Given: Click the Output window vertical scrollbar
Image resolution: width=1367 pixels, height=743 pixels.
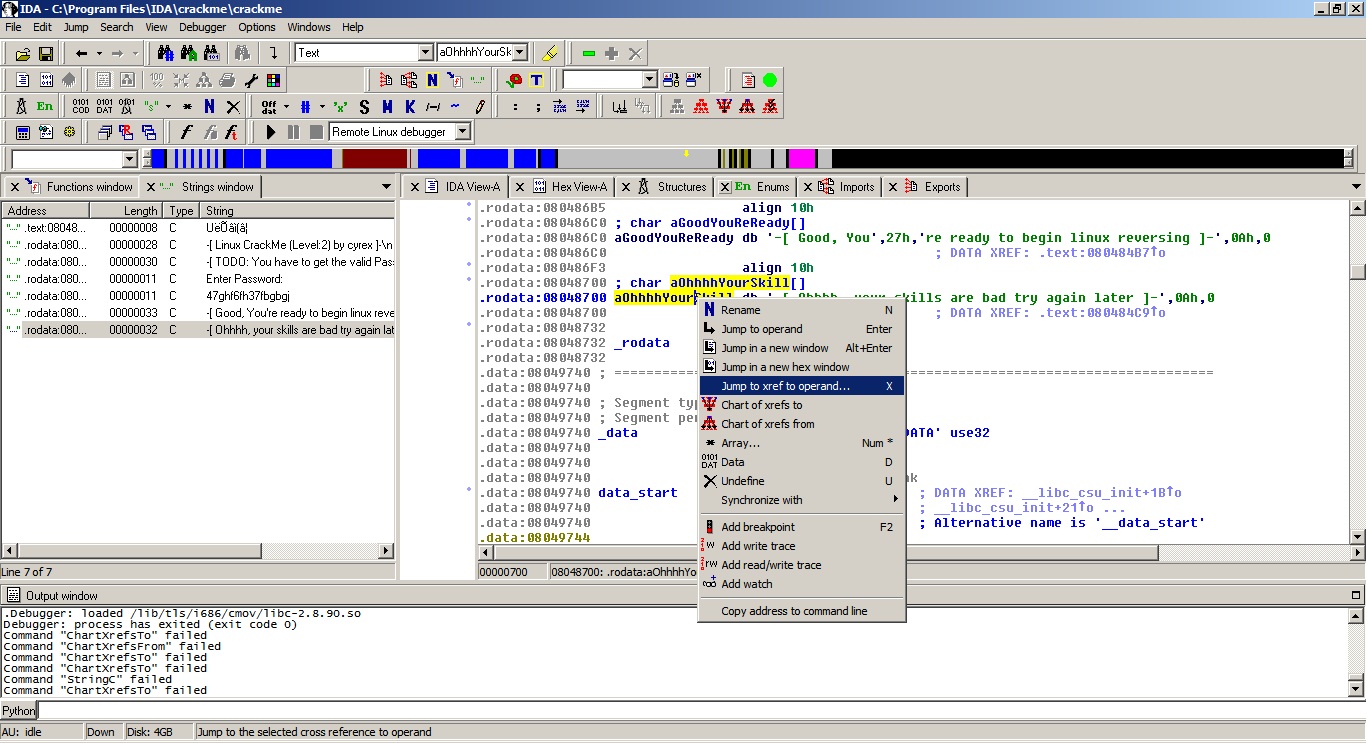Looking at the screenshot, I should pyautogui.click(x=1357, y=650).
